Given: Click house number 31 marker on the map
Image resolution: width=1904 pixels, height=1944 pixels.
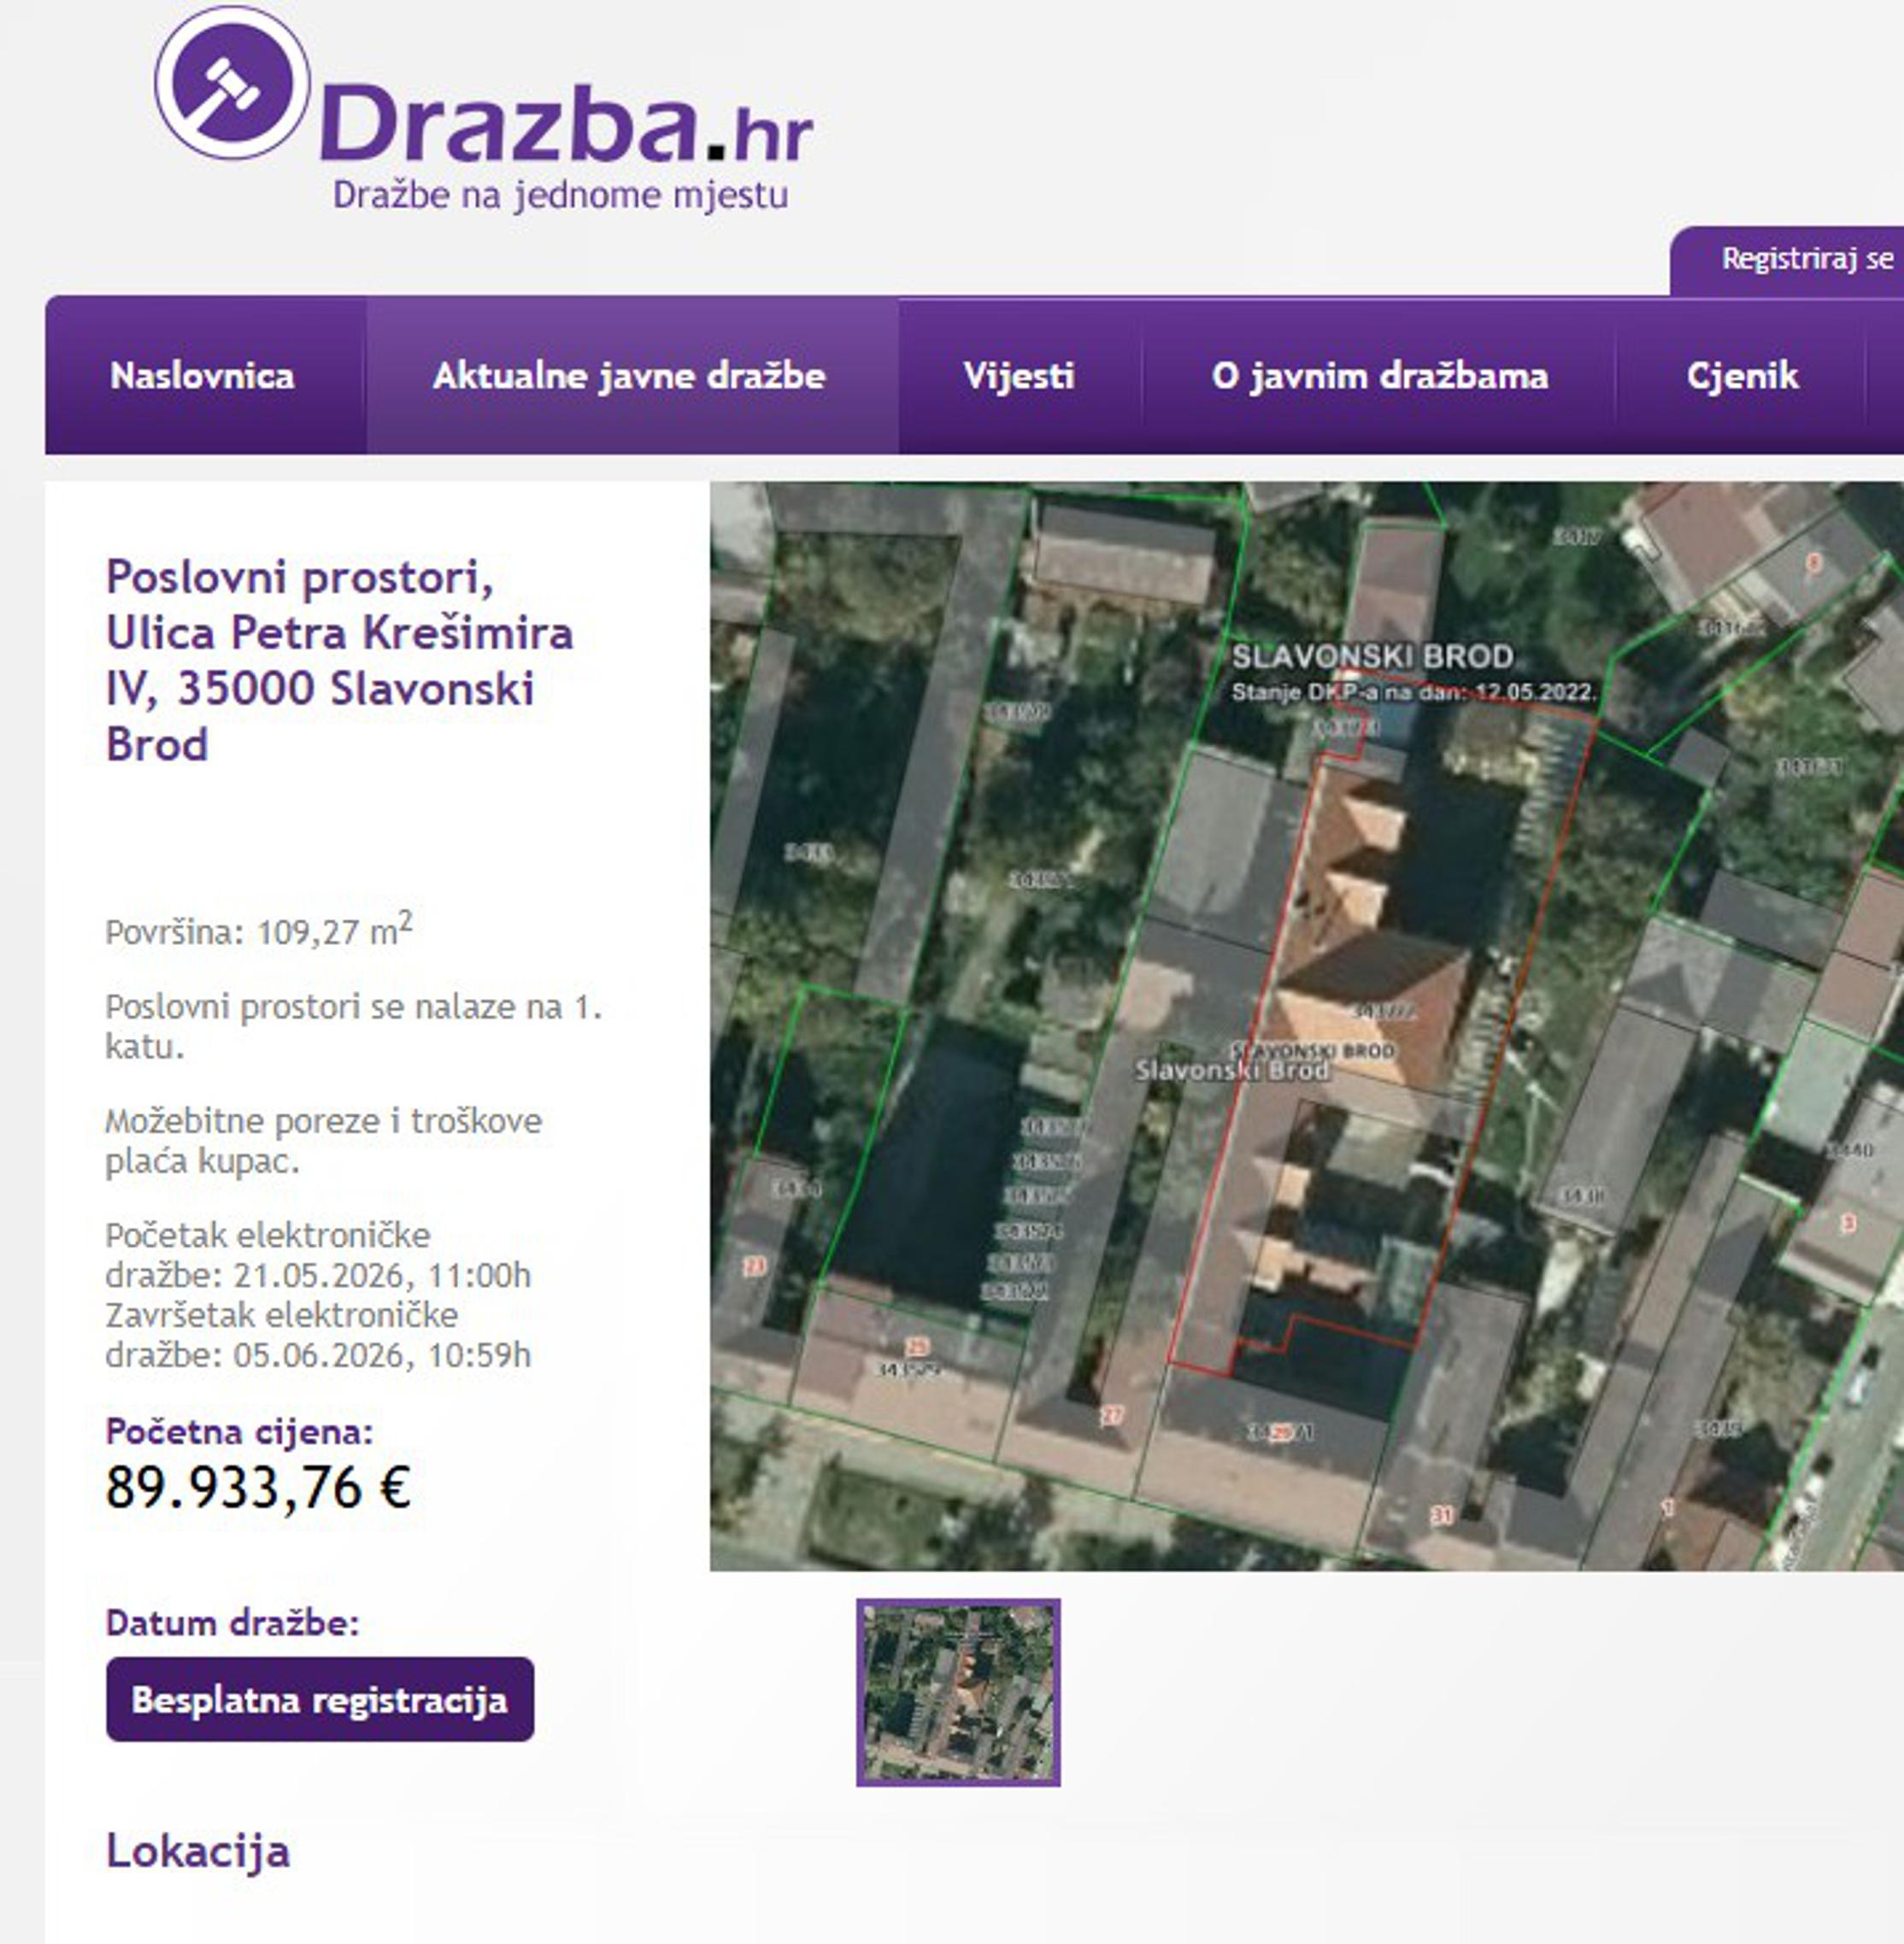Looking at the screenshot, I should tap(1441, 1515).
